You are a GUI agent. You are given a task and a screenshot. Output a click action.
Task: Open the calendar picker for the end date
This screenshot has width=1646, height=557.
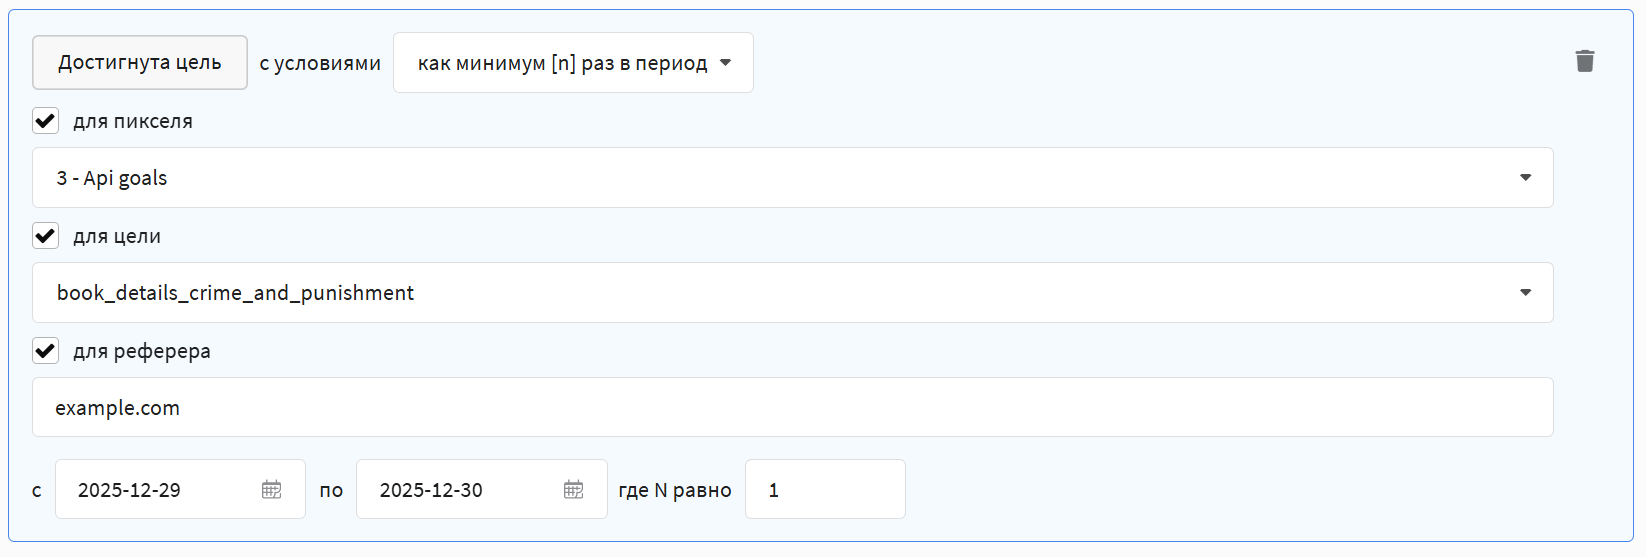coord(573,489)
